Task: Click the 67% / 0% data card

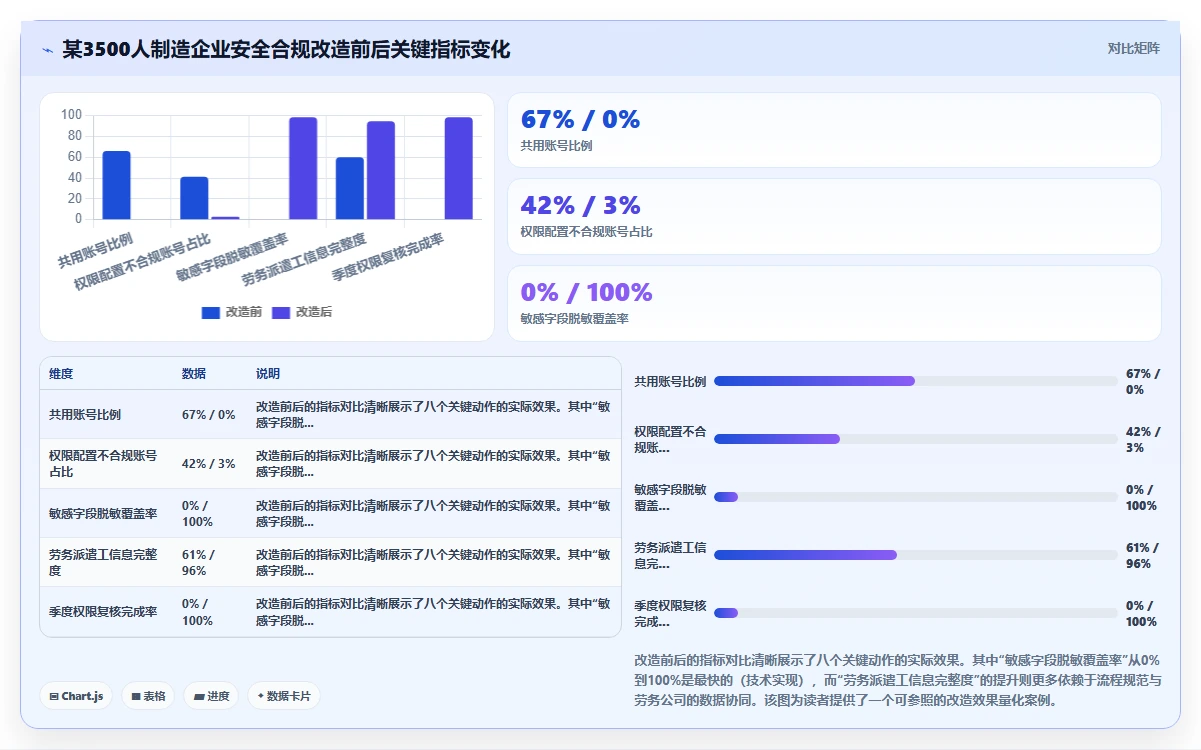Action: 834,130
